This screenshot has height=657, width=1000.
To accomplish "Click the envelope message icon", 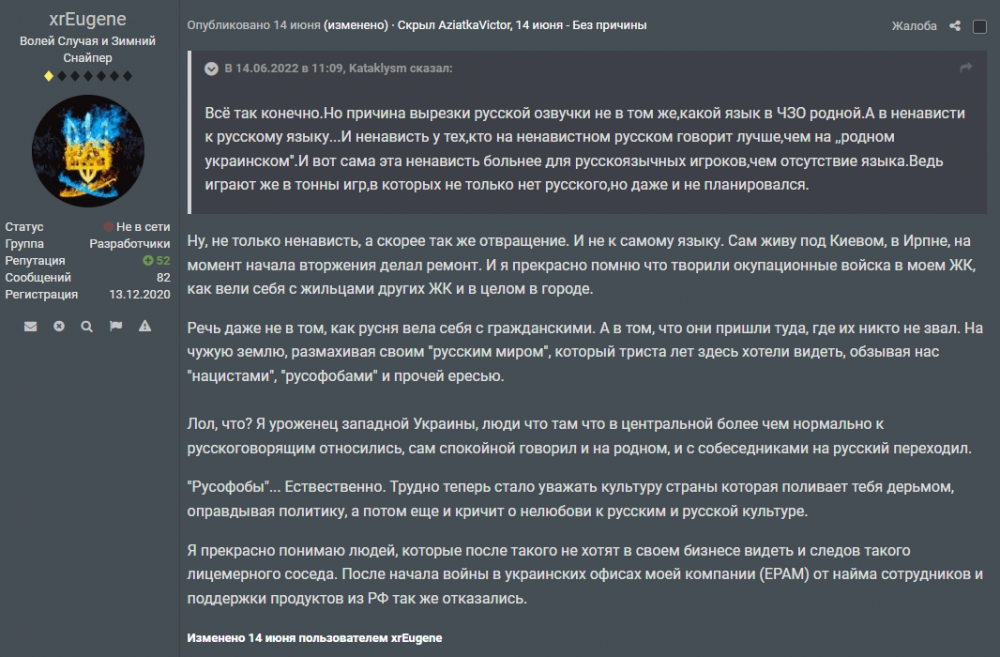I will tap(31, 326).
